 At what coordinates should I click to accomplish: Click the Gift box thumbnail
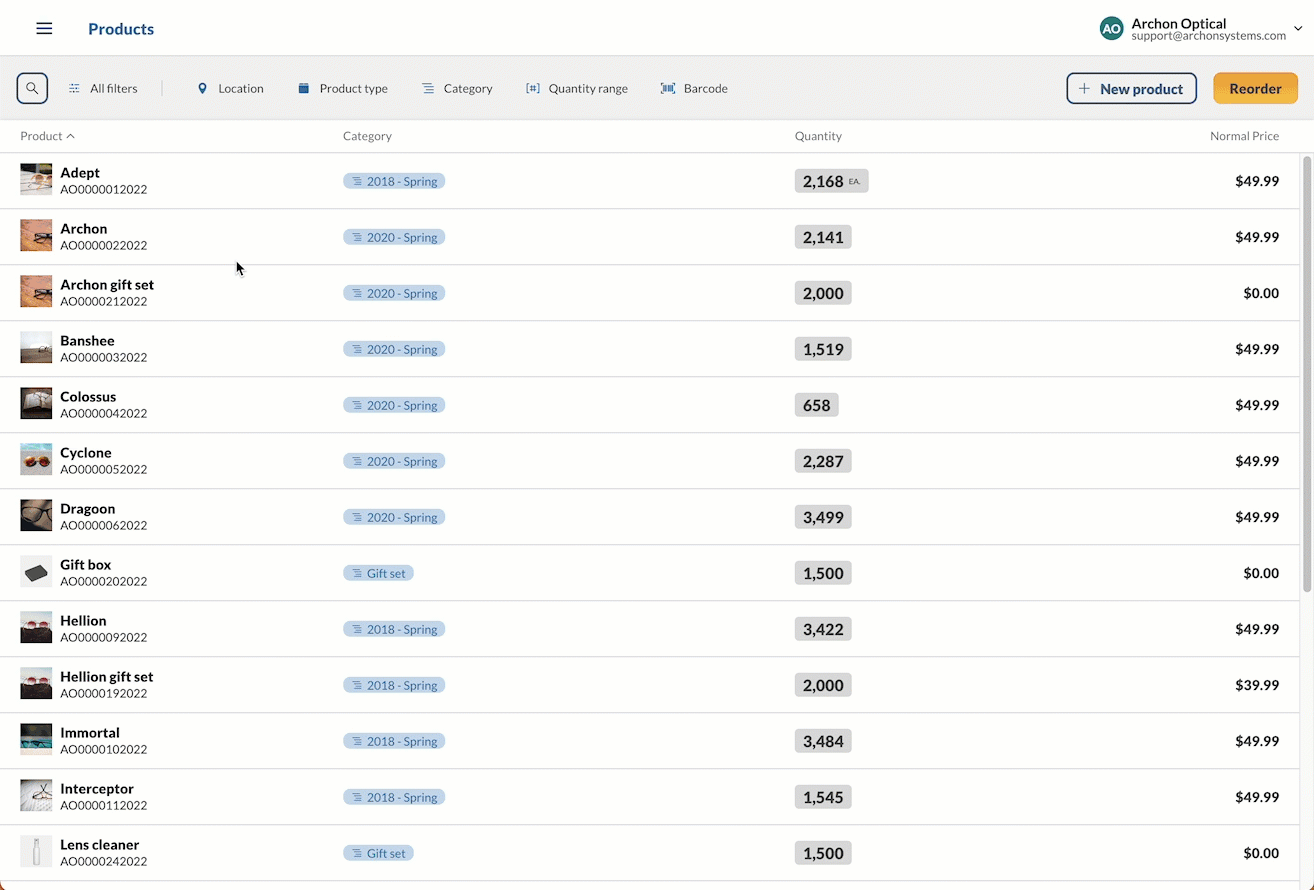(x=36, y=572)
